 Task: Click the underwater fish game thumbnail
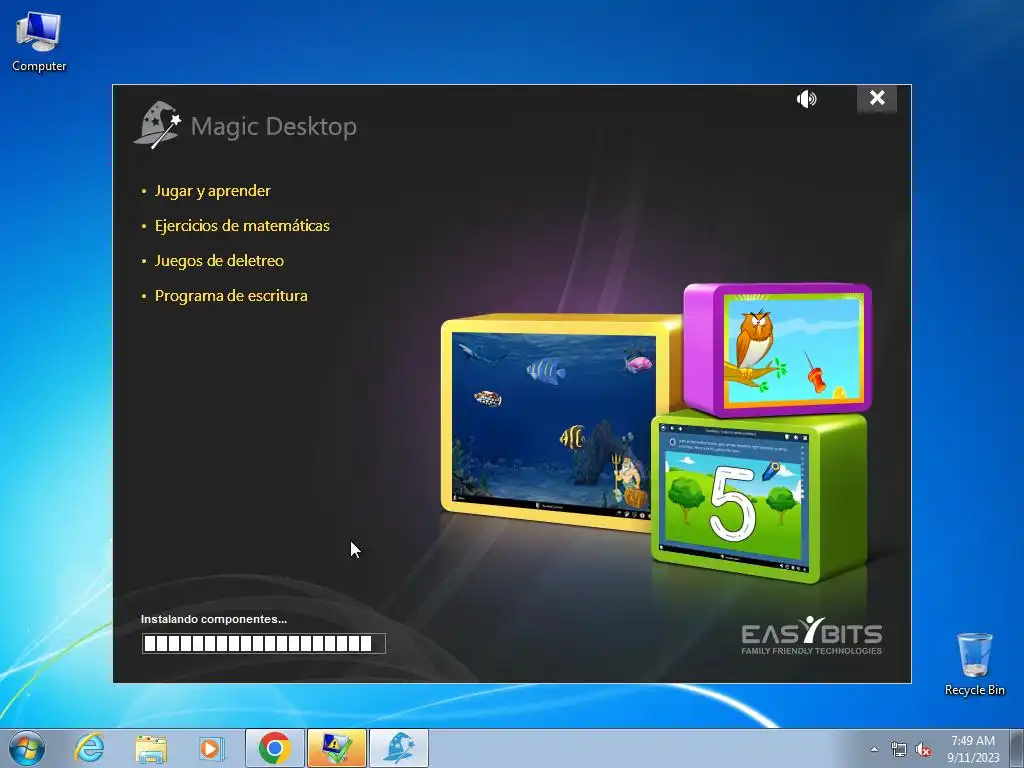pos(554,421)
